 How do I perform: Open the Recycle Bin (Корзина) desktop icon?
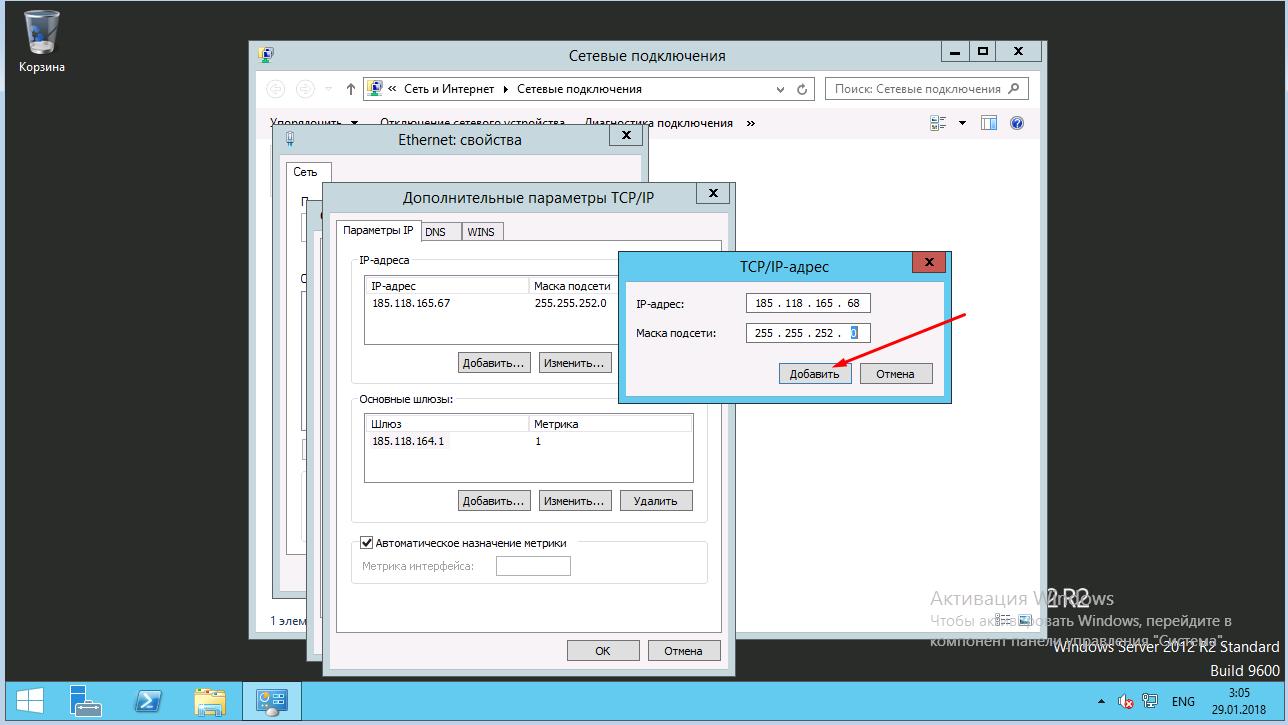(x=41, y=42)
